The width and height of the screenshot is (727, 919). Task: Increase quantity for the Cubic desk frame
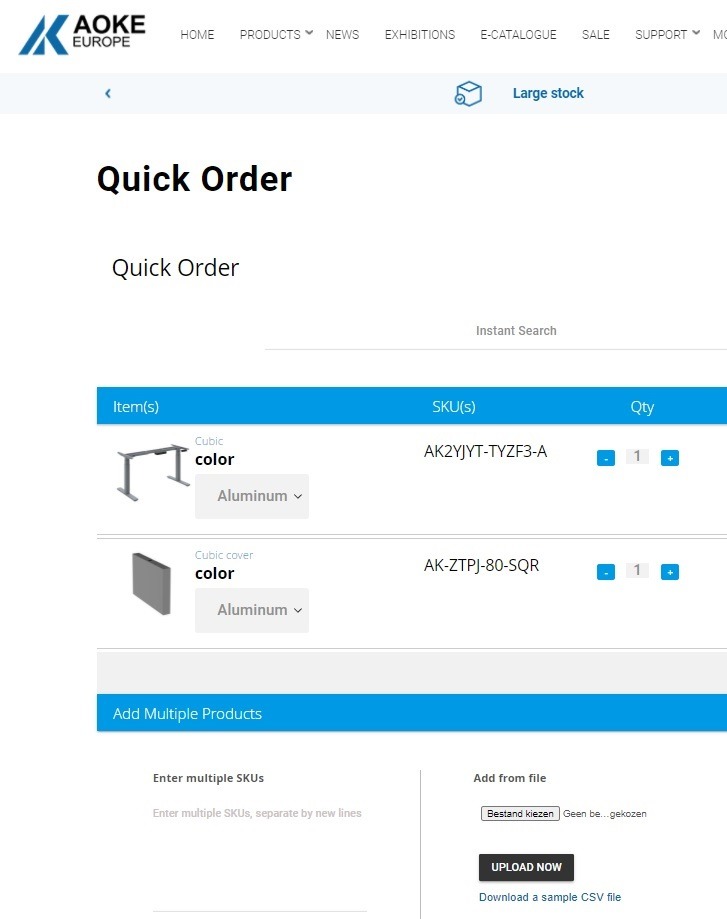click(670, 458)
